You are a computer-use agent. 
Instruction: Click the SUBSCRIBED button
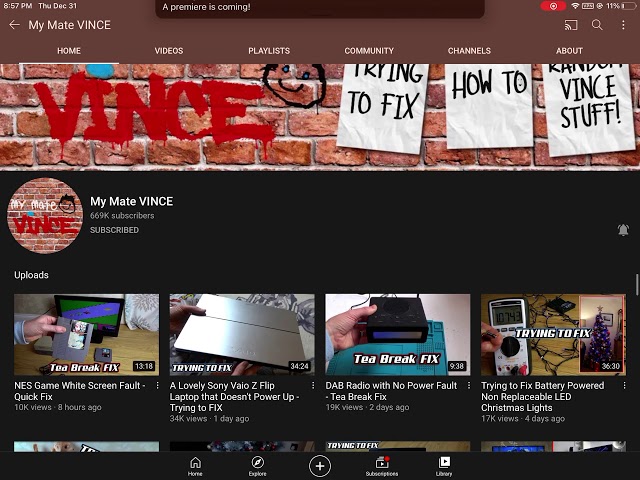point(114,230)
